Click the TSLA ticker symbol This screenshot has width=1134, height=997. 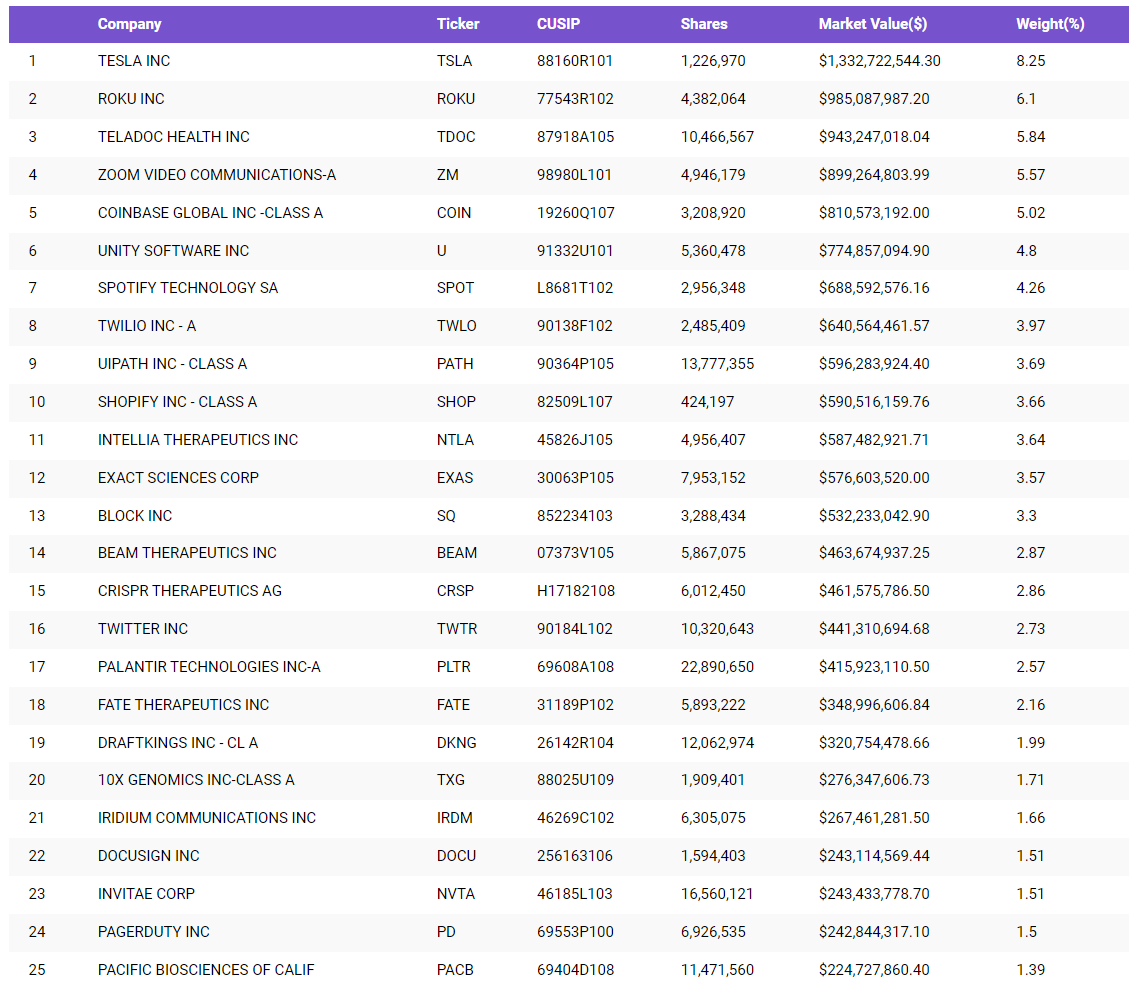(x=454, y=61)
